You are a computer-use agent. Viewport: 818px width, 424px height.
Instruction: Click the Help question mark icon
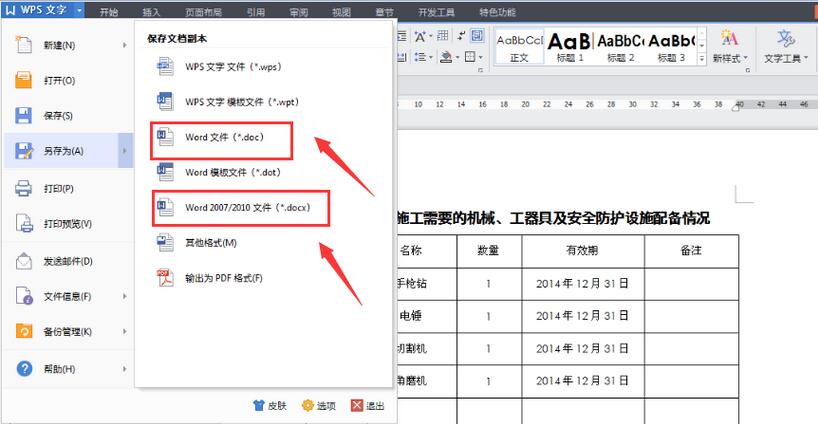[x=24, y=369]
